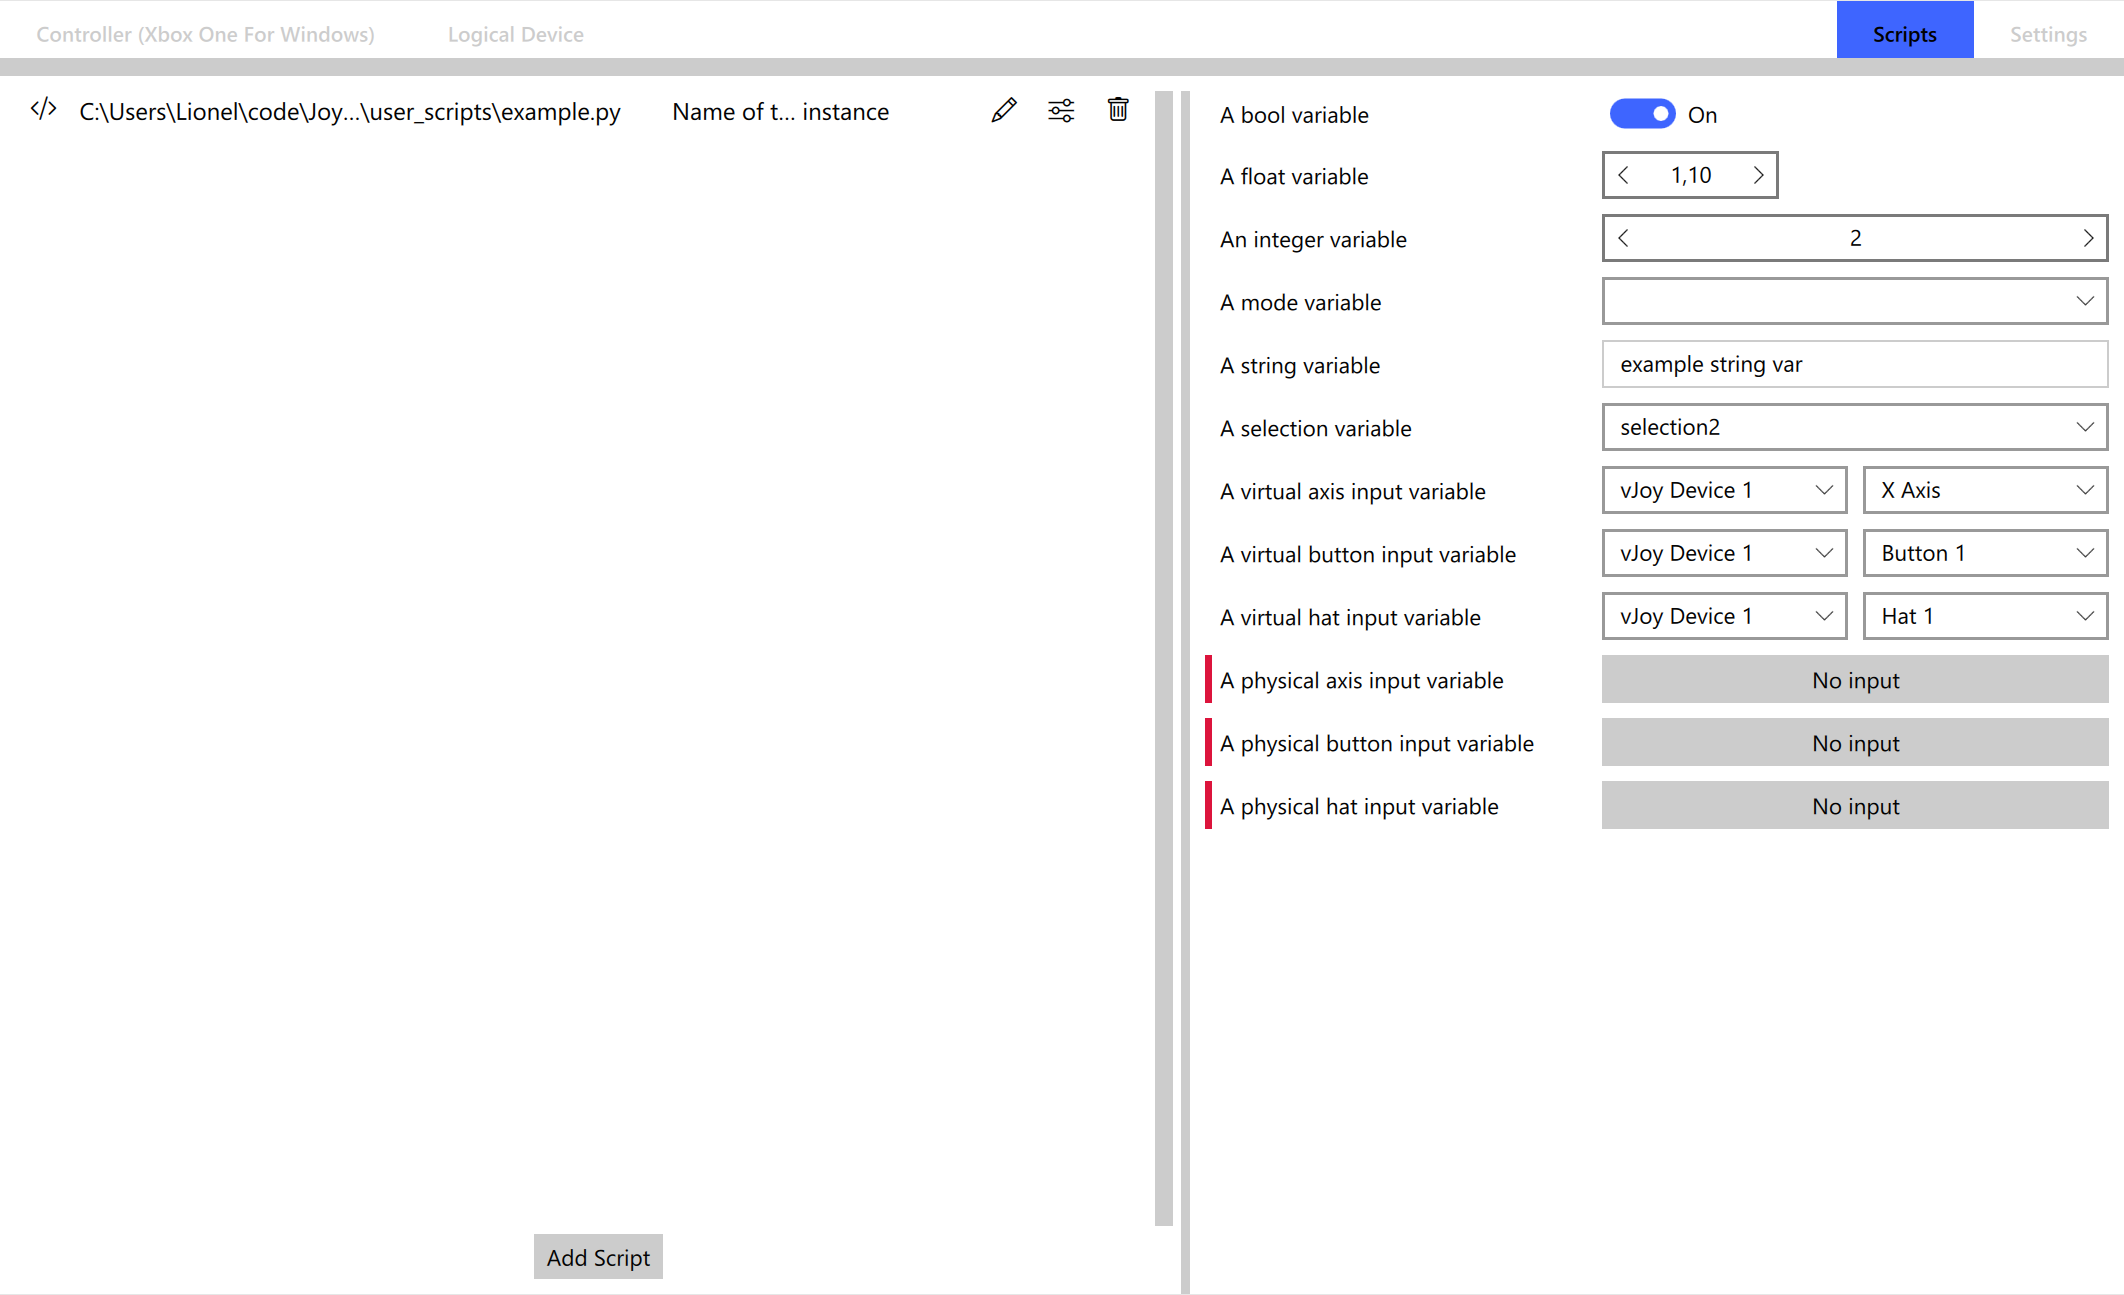Turn off the bool variable toggle
The width and height of the screenshot is (2124, 1295).
click(1640, 114)
